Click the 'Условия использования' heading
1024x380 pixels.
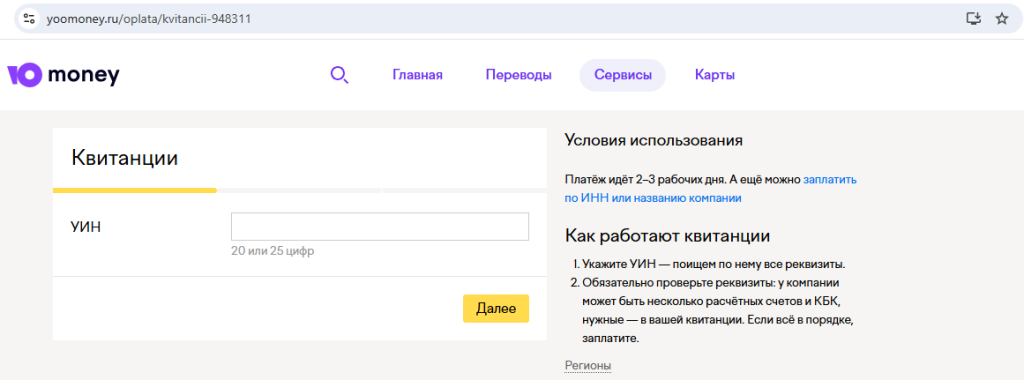click(654, 140)
